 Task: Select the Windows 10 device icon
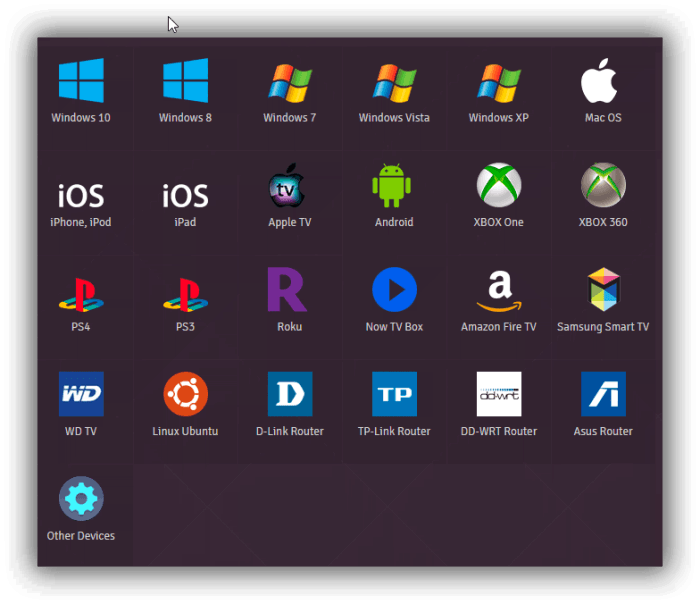pyautogui.click(x=81, y=81)
